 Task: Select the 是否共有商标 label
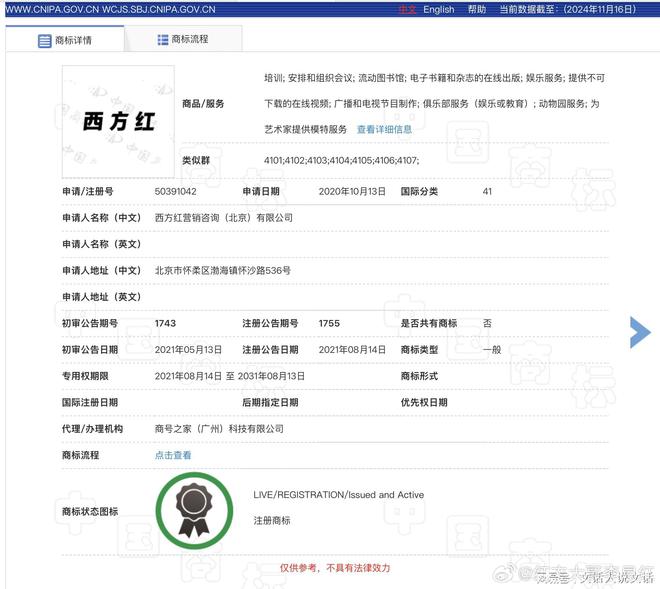click(428, 323)
